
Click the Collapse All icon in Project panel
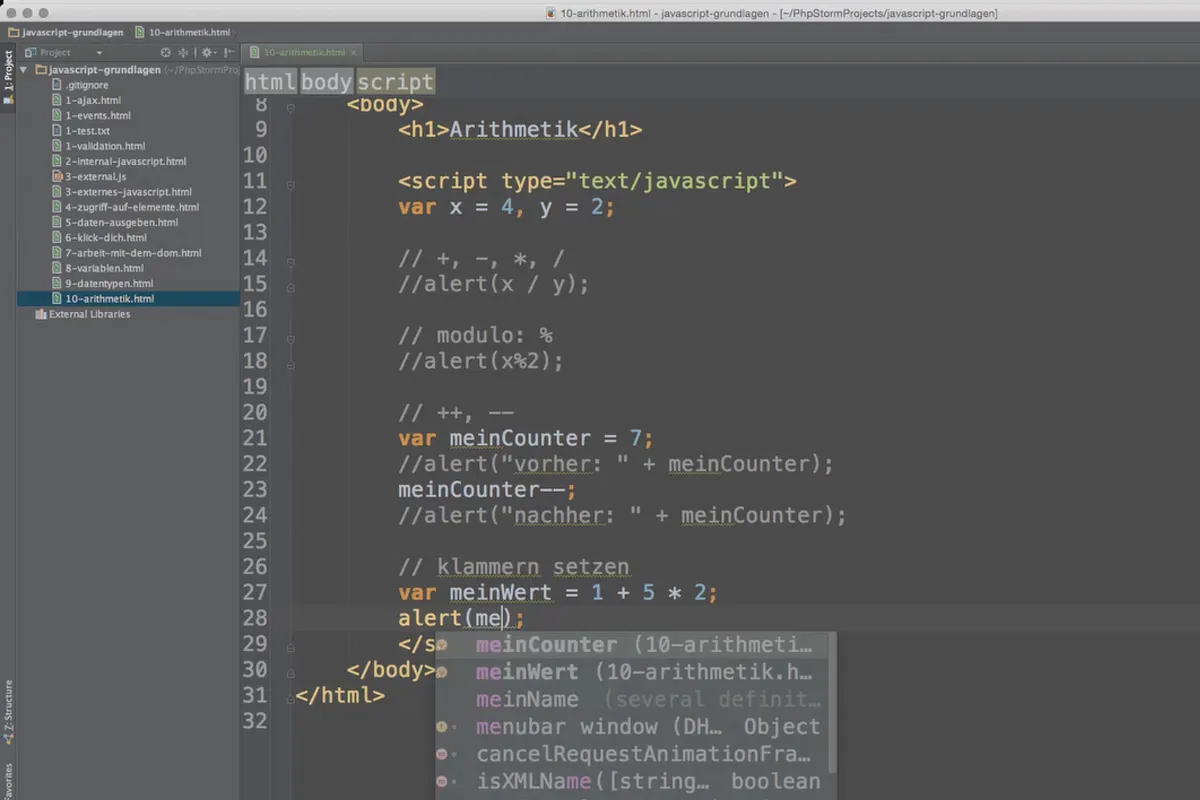[183, 52]
